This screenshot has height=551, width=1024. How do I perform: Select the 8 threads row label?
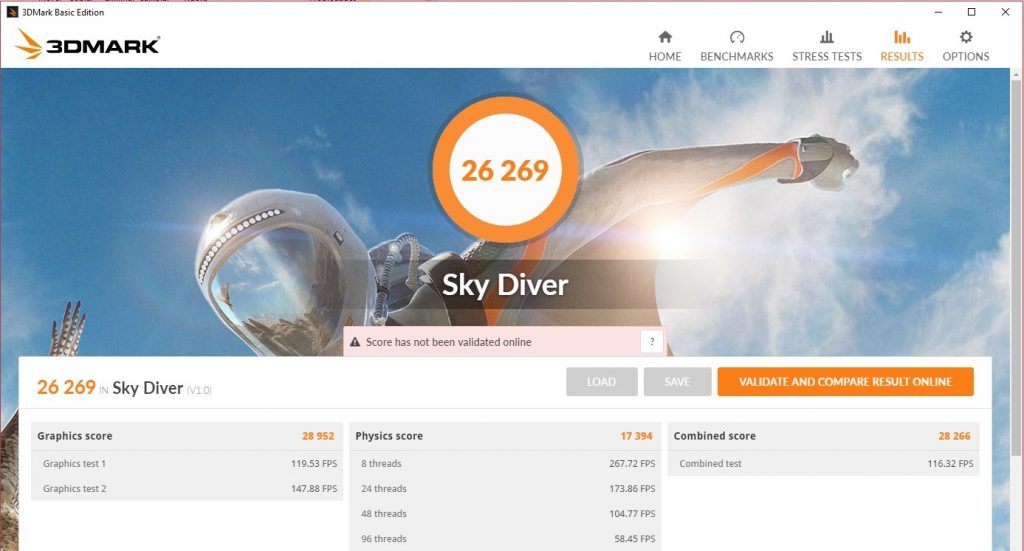tap(381, 464)
